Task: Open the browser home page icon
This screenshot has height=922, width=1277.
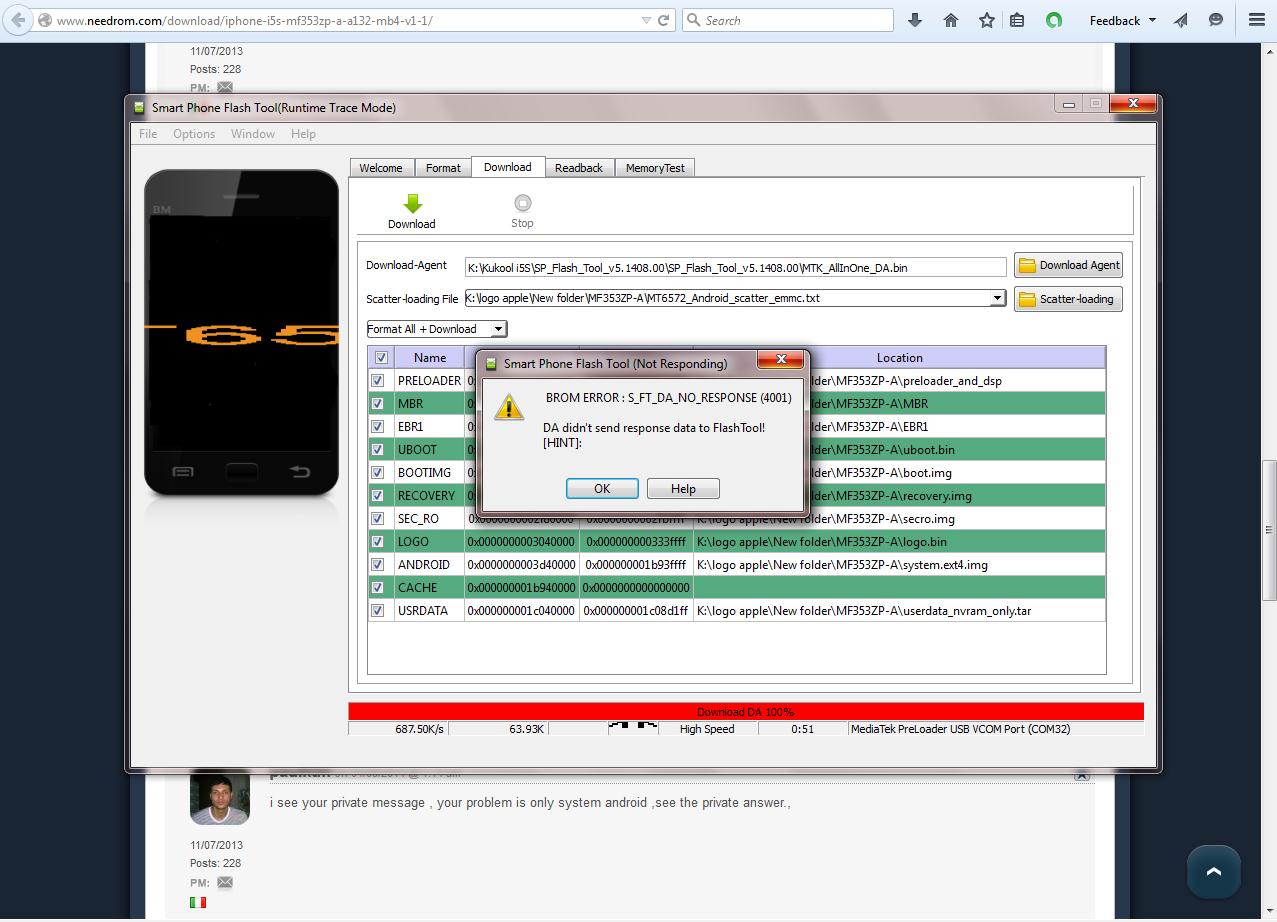Action: coord(951,20)
